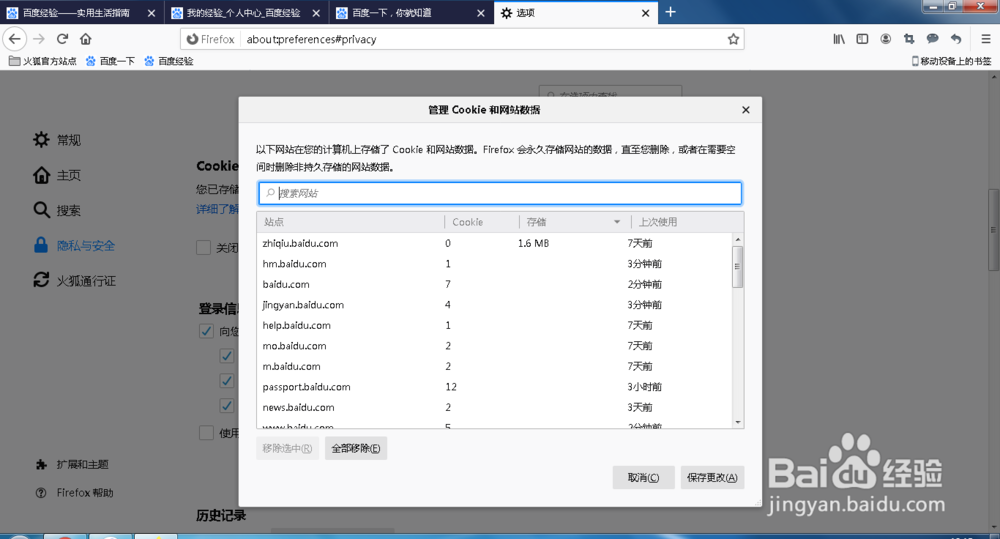
Task: Select mo.baidu.com row
Action: pos(495,346)
